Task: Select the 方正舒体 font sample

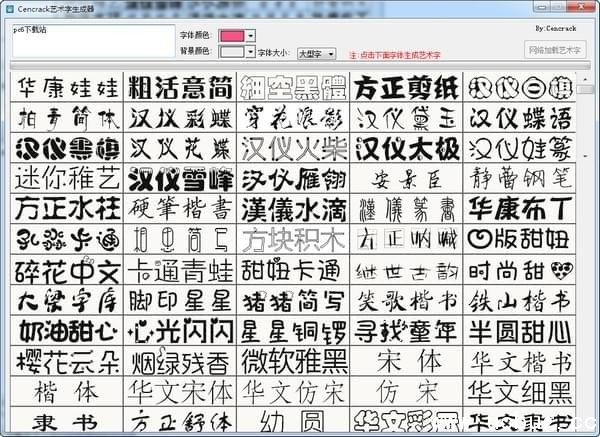Action: 180,420
